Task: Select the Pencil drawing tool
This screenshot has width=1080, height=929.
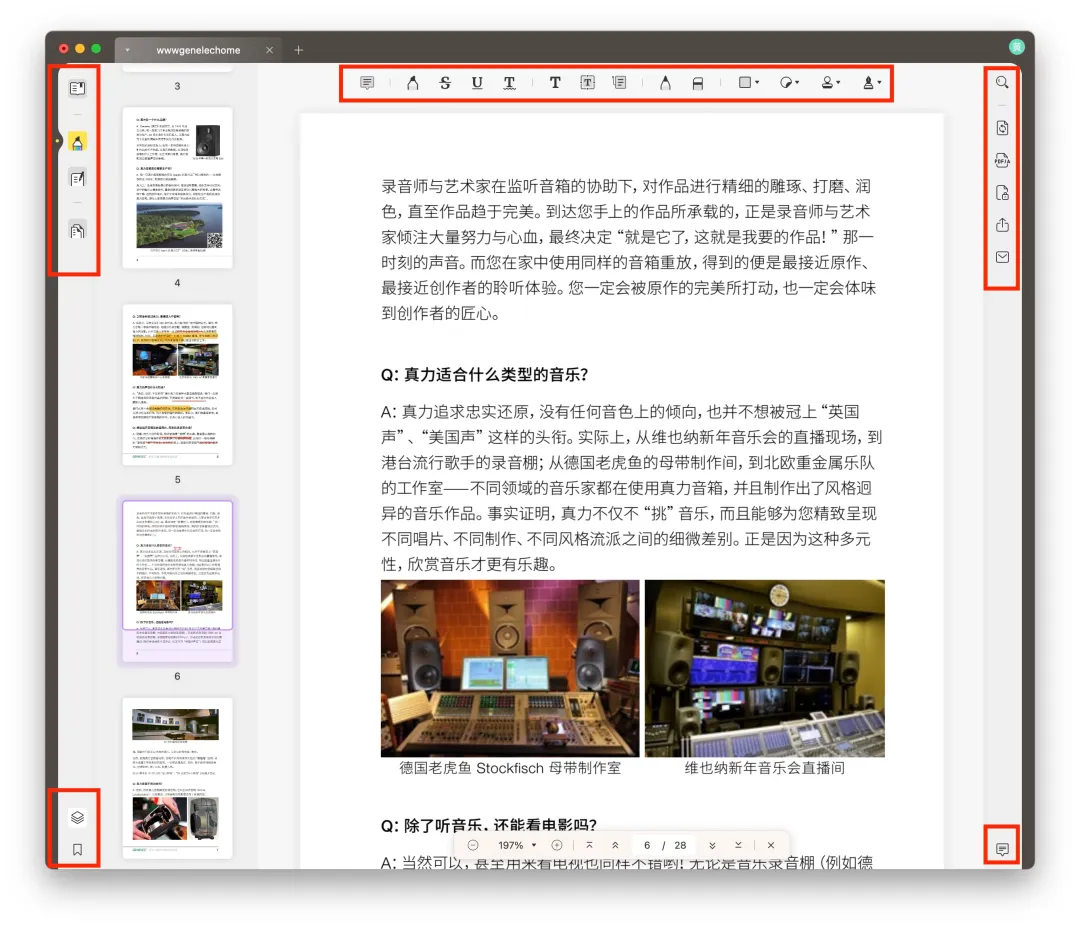Action: [x=665, y=83]
